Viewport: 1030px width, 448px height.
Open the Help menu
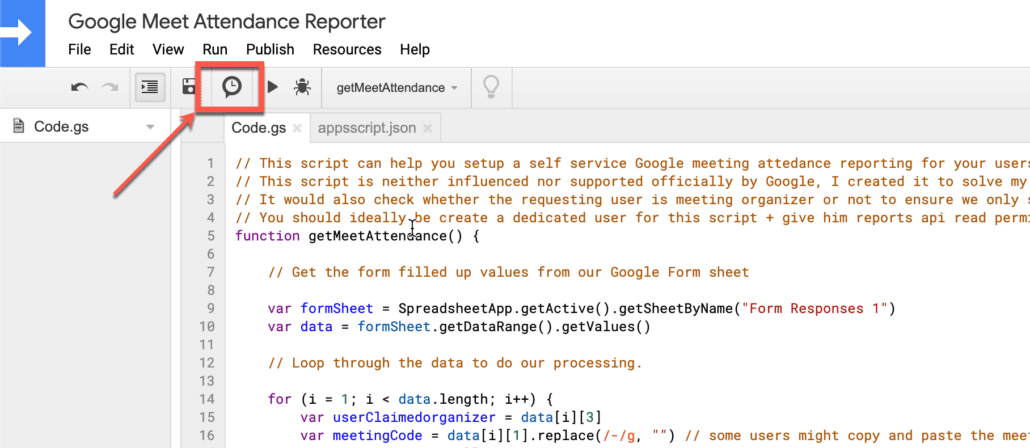[414, 49]
